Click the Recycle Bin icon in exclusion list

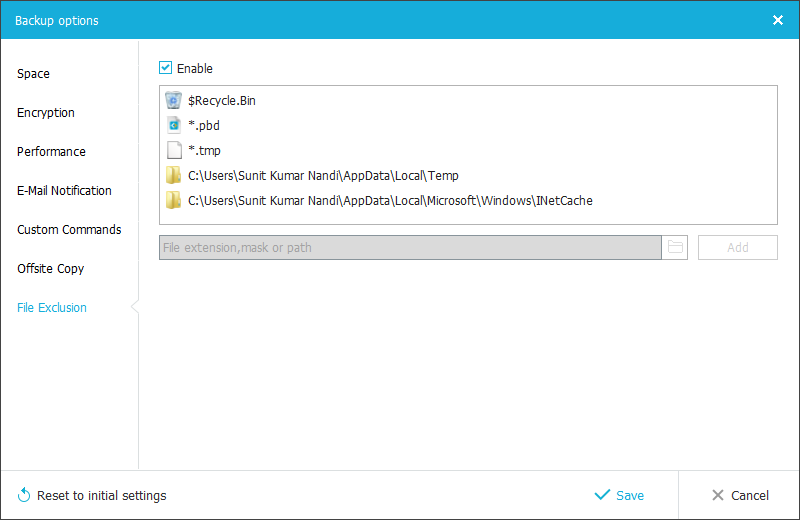click(174, 100)
